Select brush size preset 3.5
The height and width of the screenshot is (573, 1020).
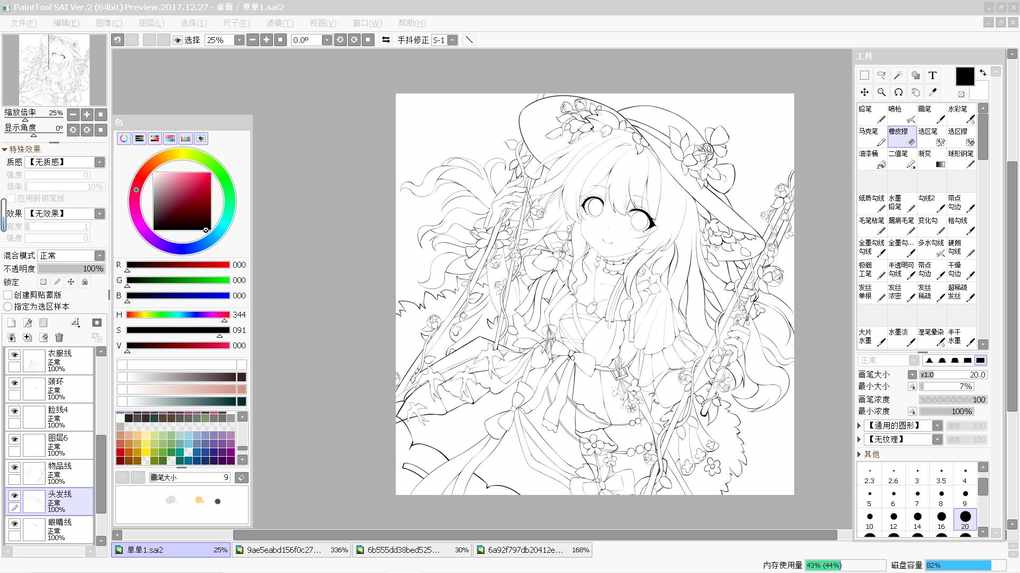point(941,474)
